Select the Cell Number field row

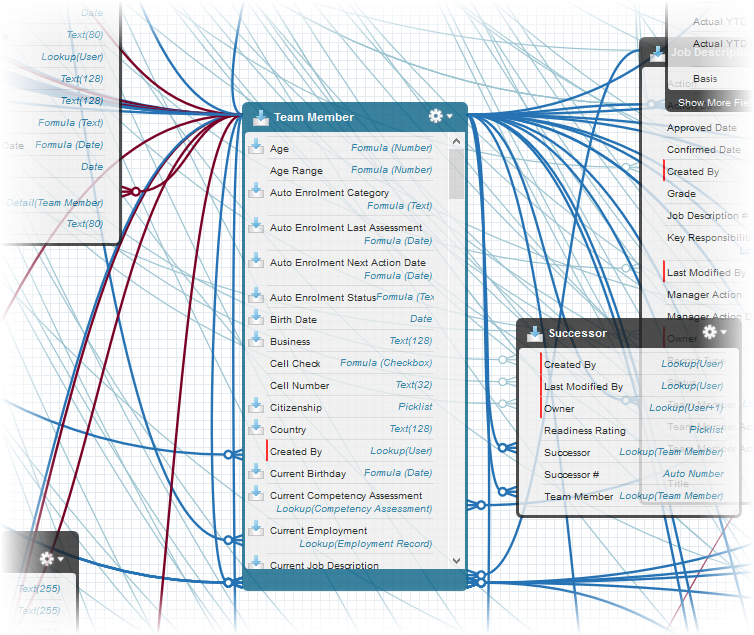click(299, 385)
